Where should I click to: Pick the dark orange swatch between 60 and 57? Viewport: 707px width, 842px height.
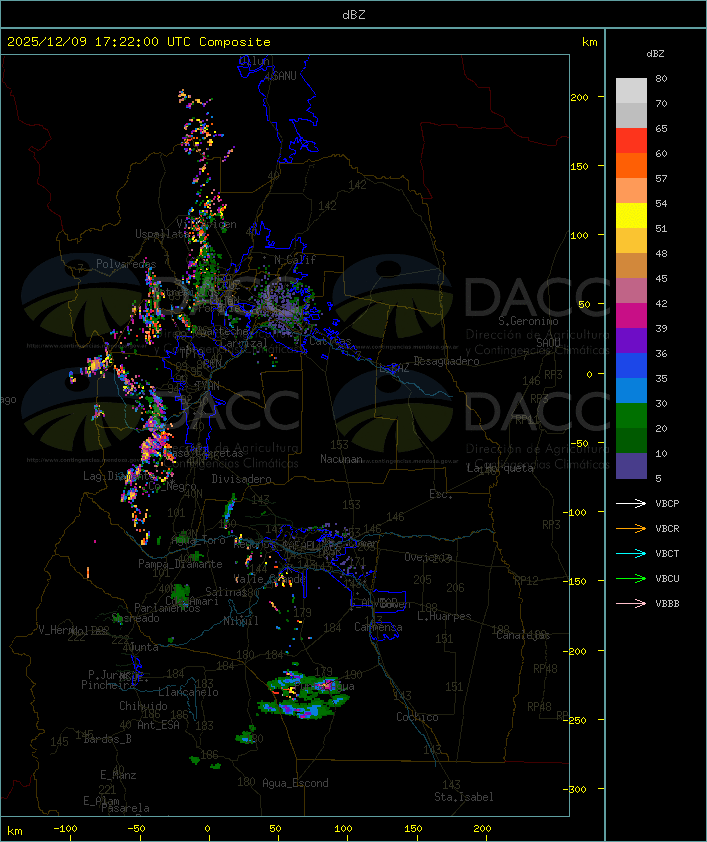[631, 165]
